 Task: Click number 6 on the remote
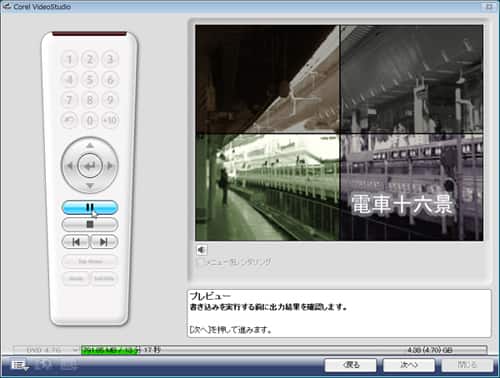coord(110,80)
